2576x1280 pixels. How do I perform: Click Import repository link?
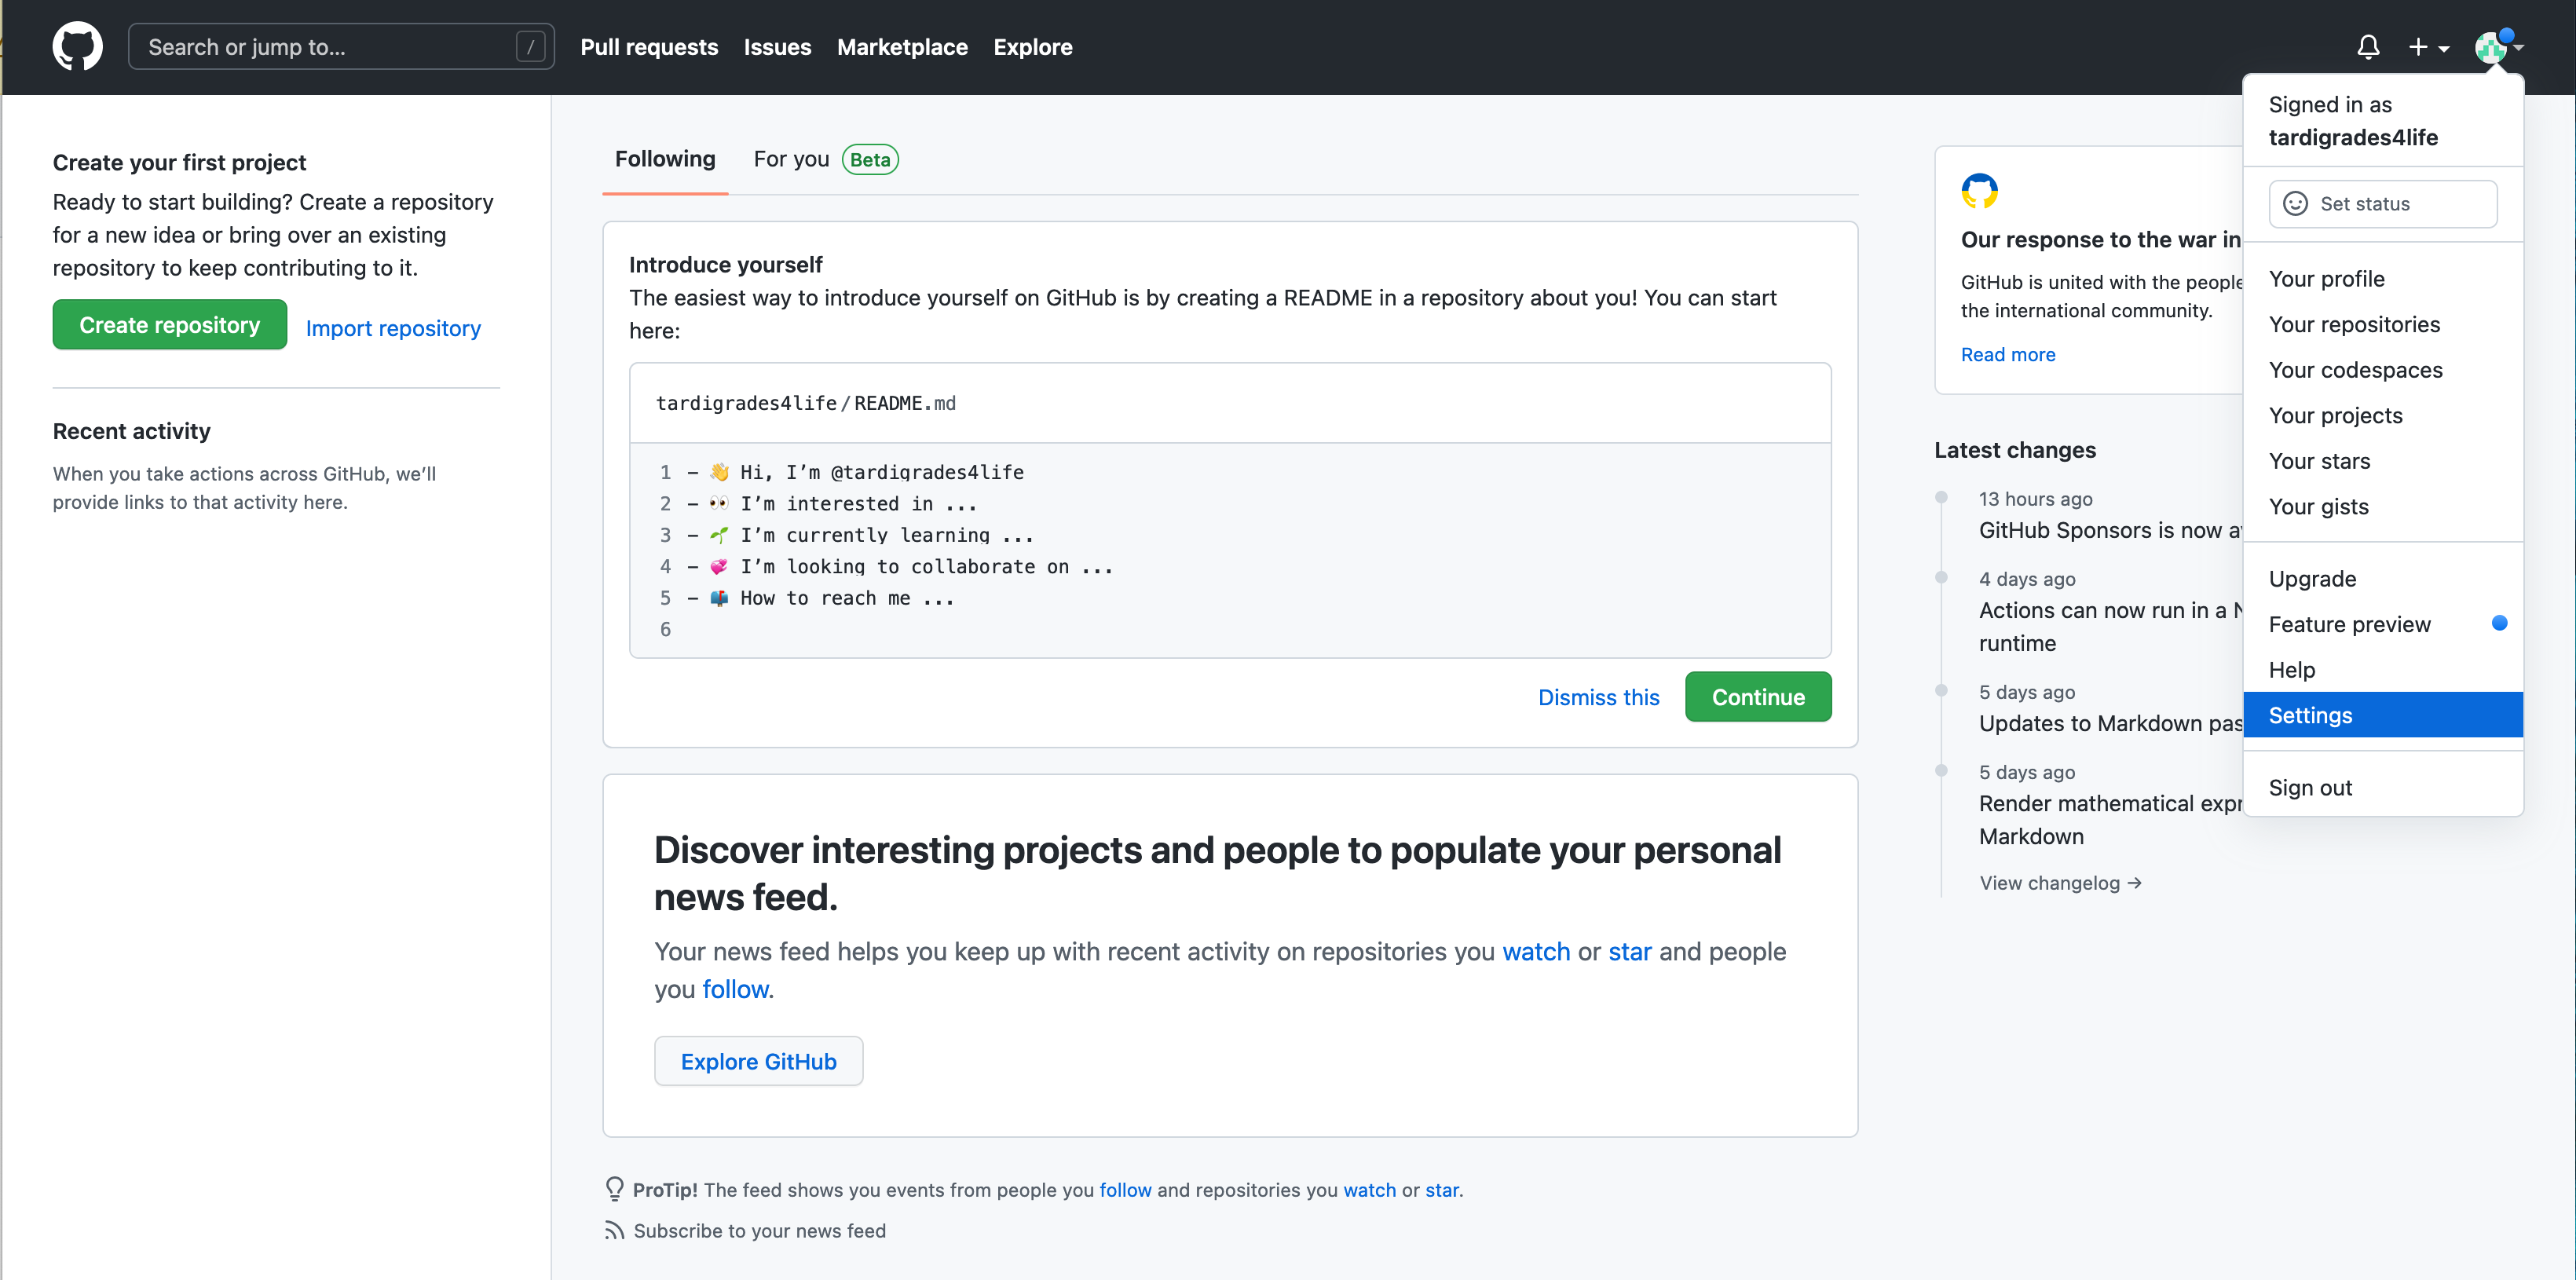coord(393,327)
